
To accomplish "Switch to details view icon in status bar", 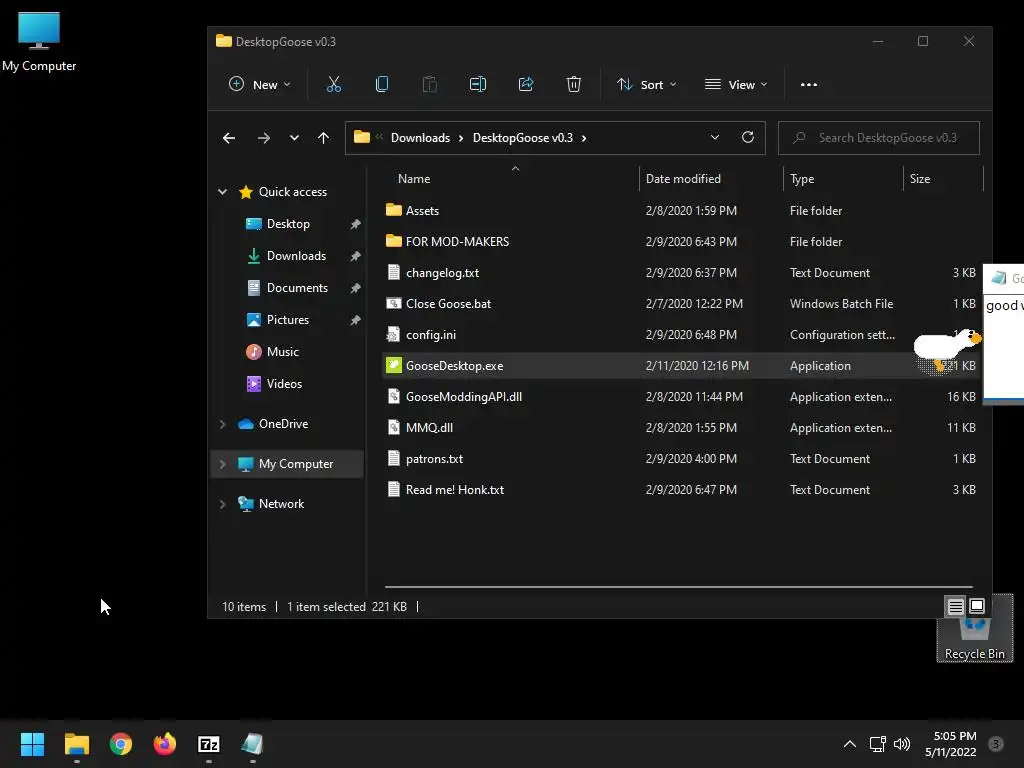I will pos(955,607).
